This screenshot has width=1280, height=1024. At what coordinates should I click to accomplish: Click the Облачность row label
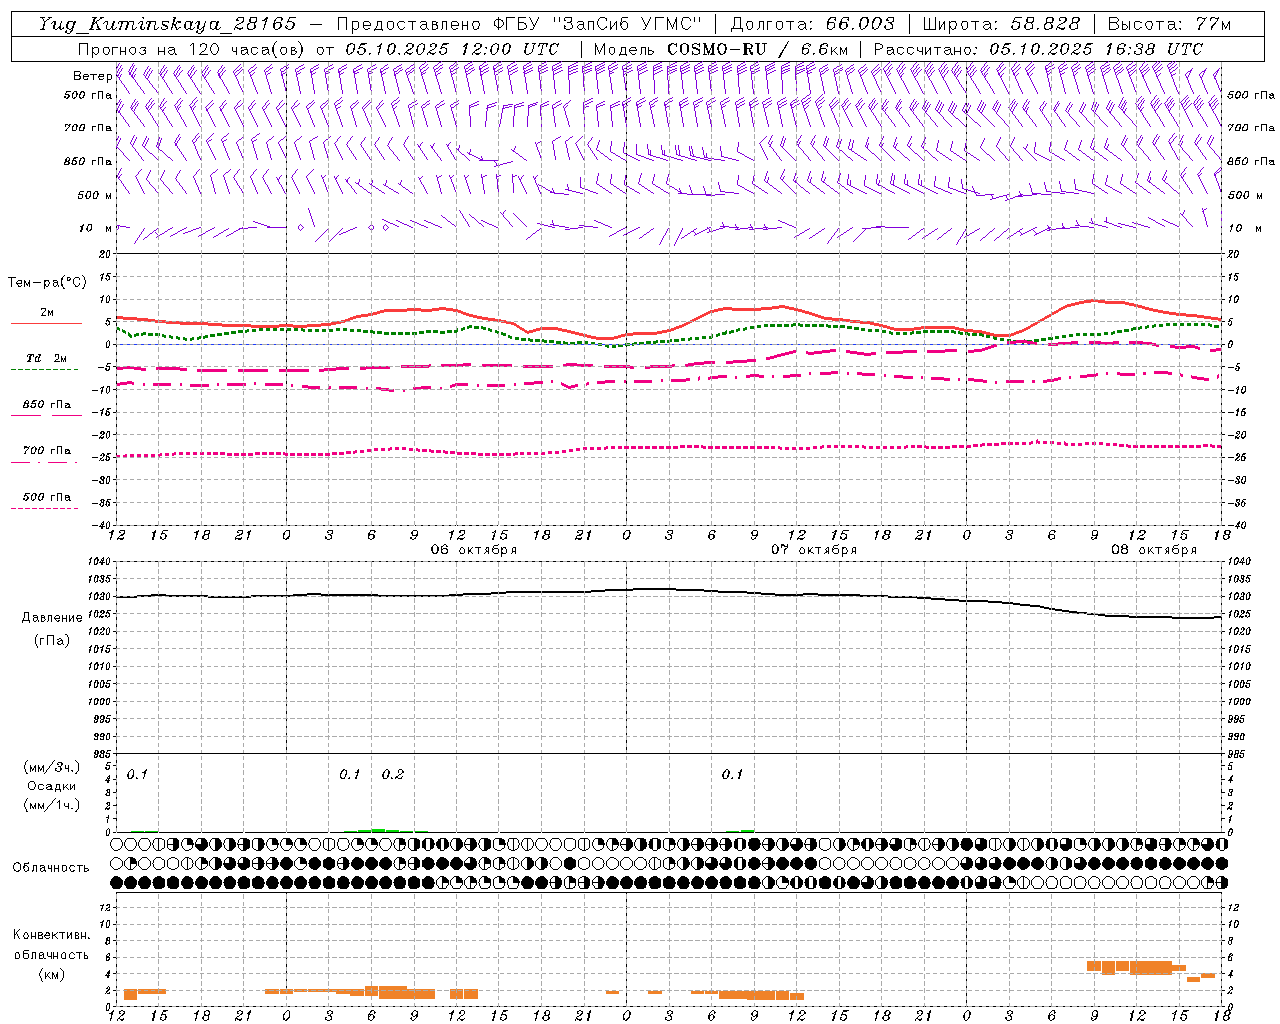[x=51, y=868]
